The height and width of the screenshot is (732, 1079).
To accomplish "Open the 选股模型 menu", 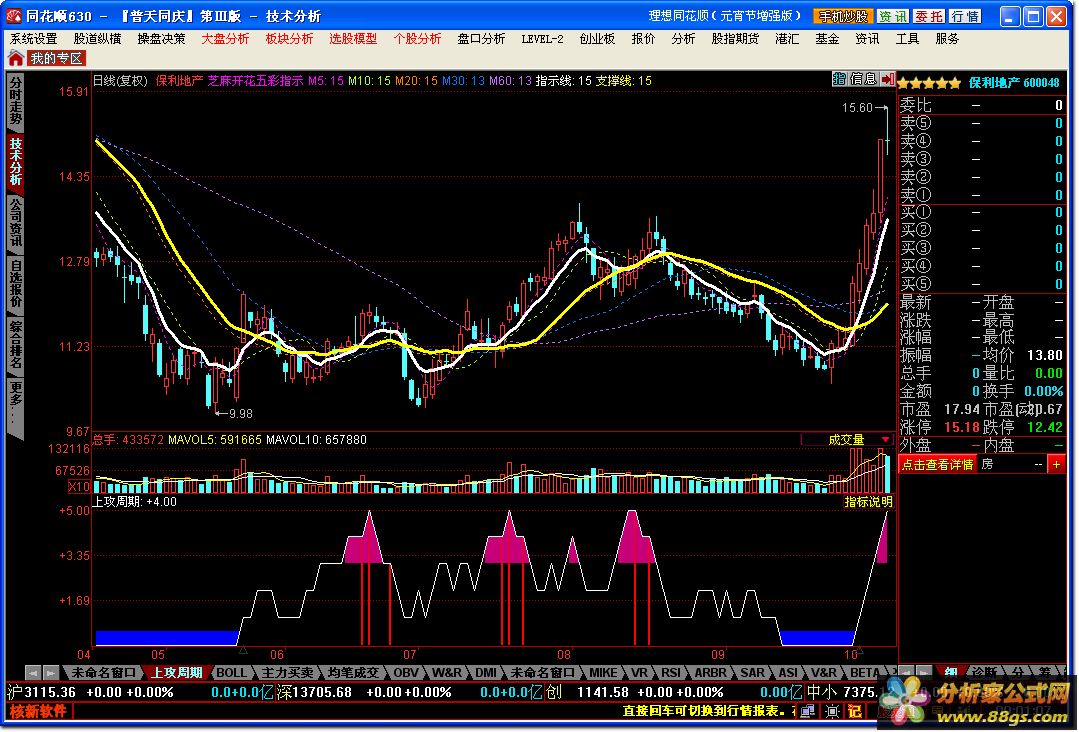I will 353,39.
